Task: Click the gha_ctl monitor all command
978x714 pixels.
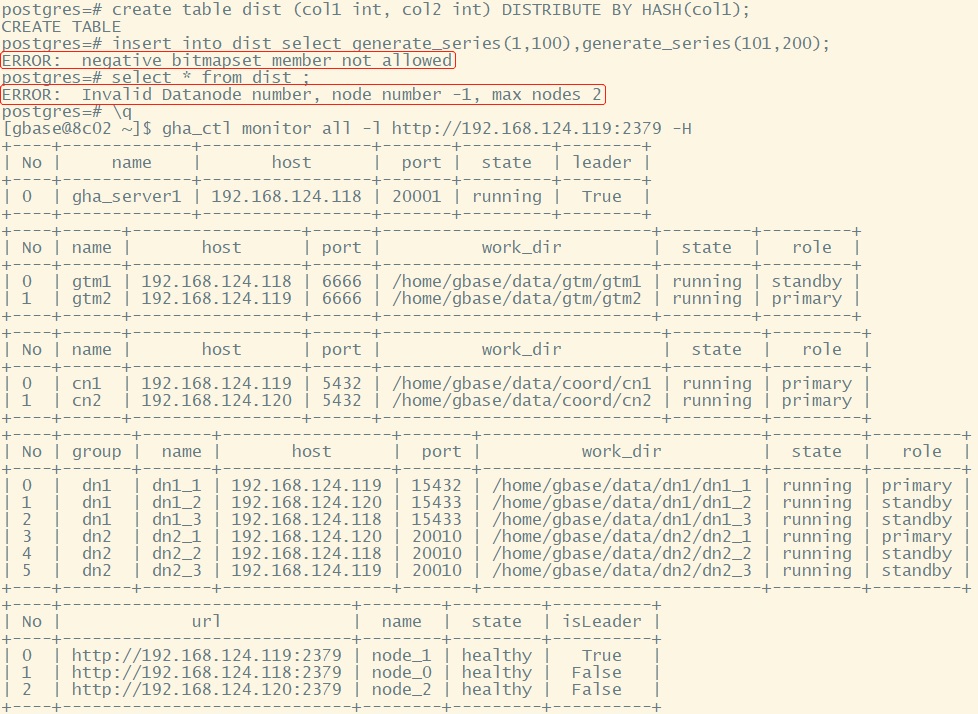Action: pos(347,129)
